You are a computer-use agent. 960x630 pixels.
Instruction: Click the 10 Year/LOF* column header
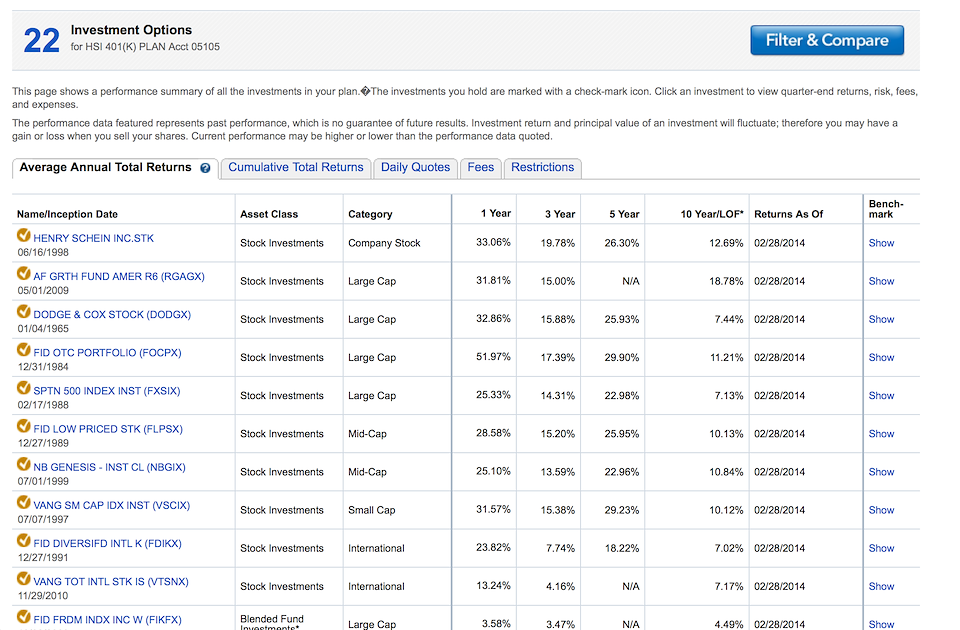712,214
